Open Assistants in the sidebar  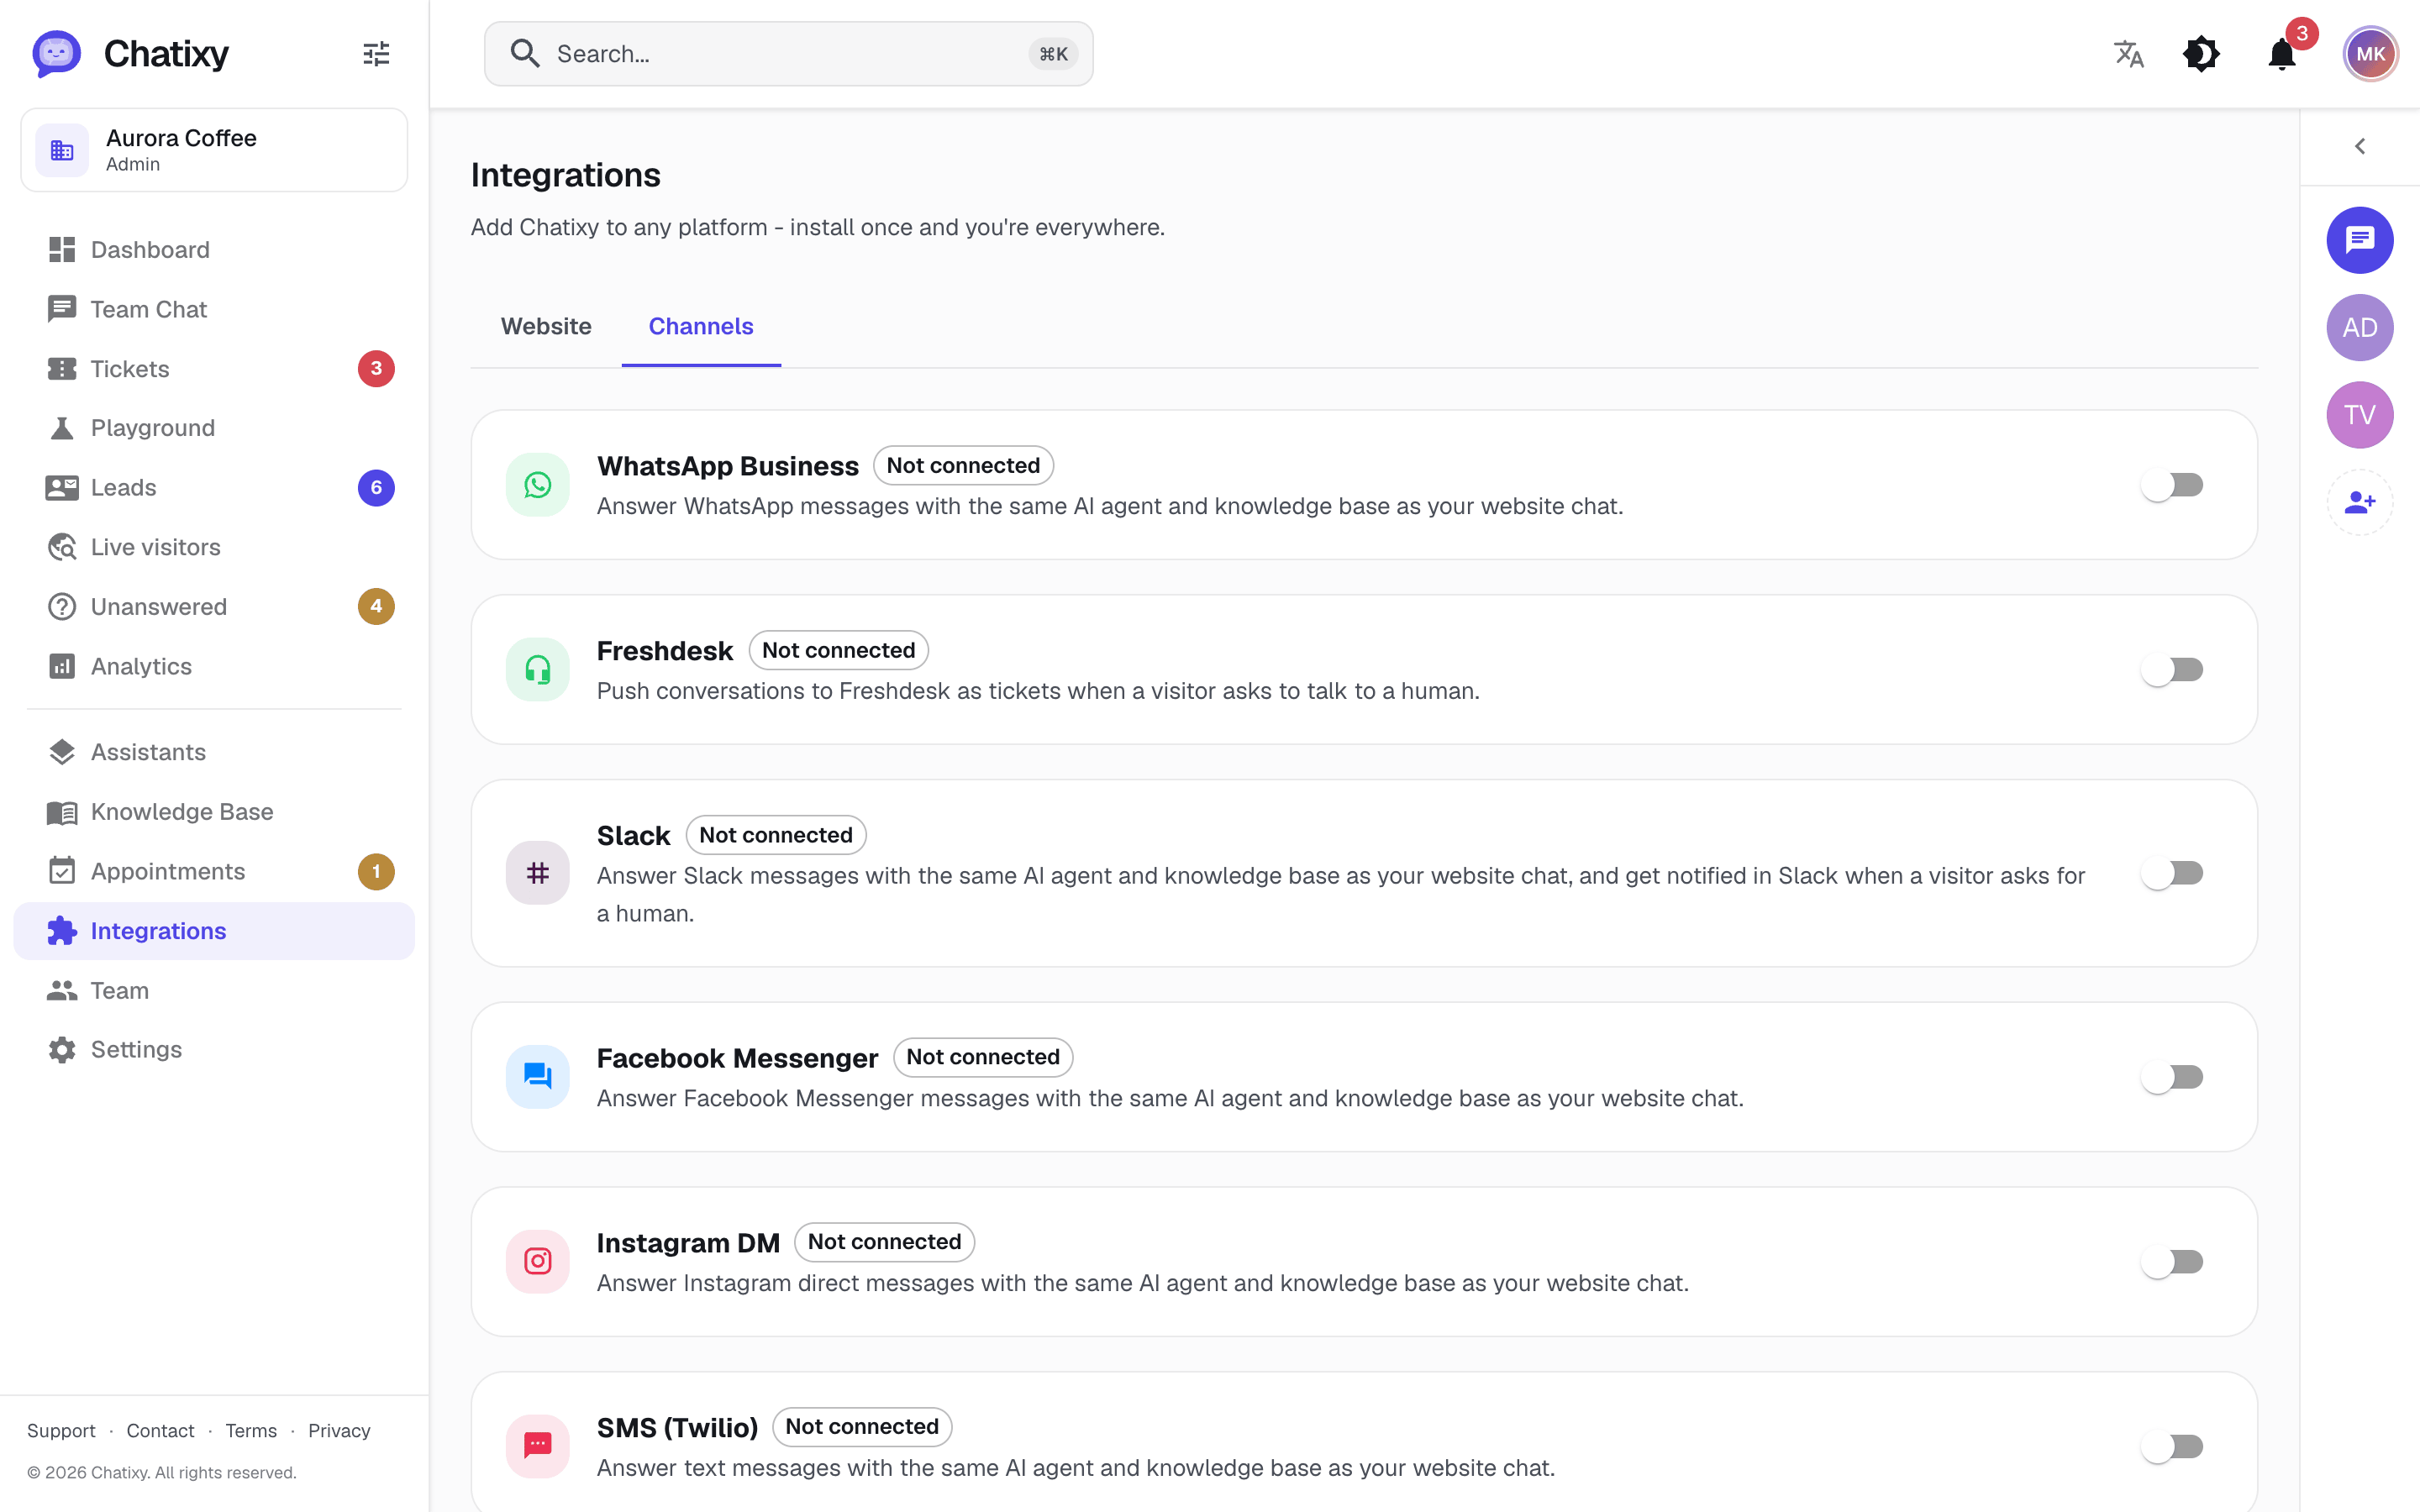coord(214,752)
